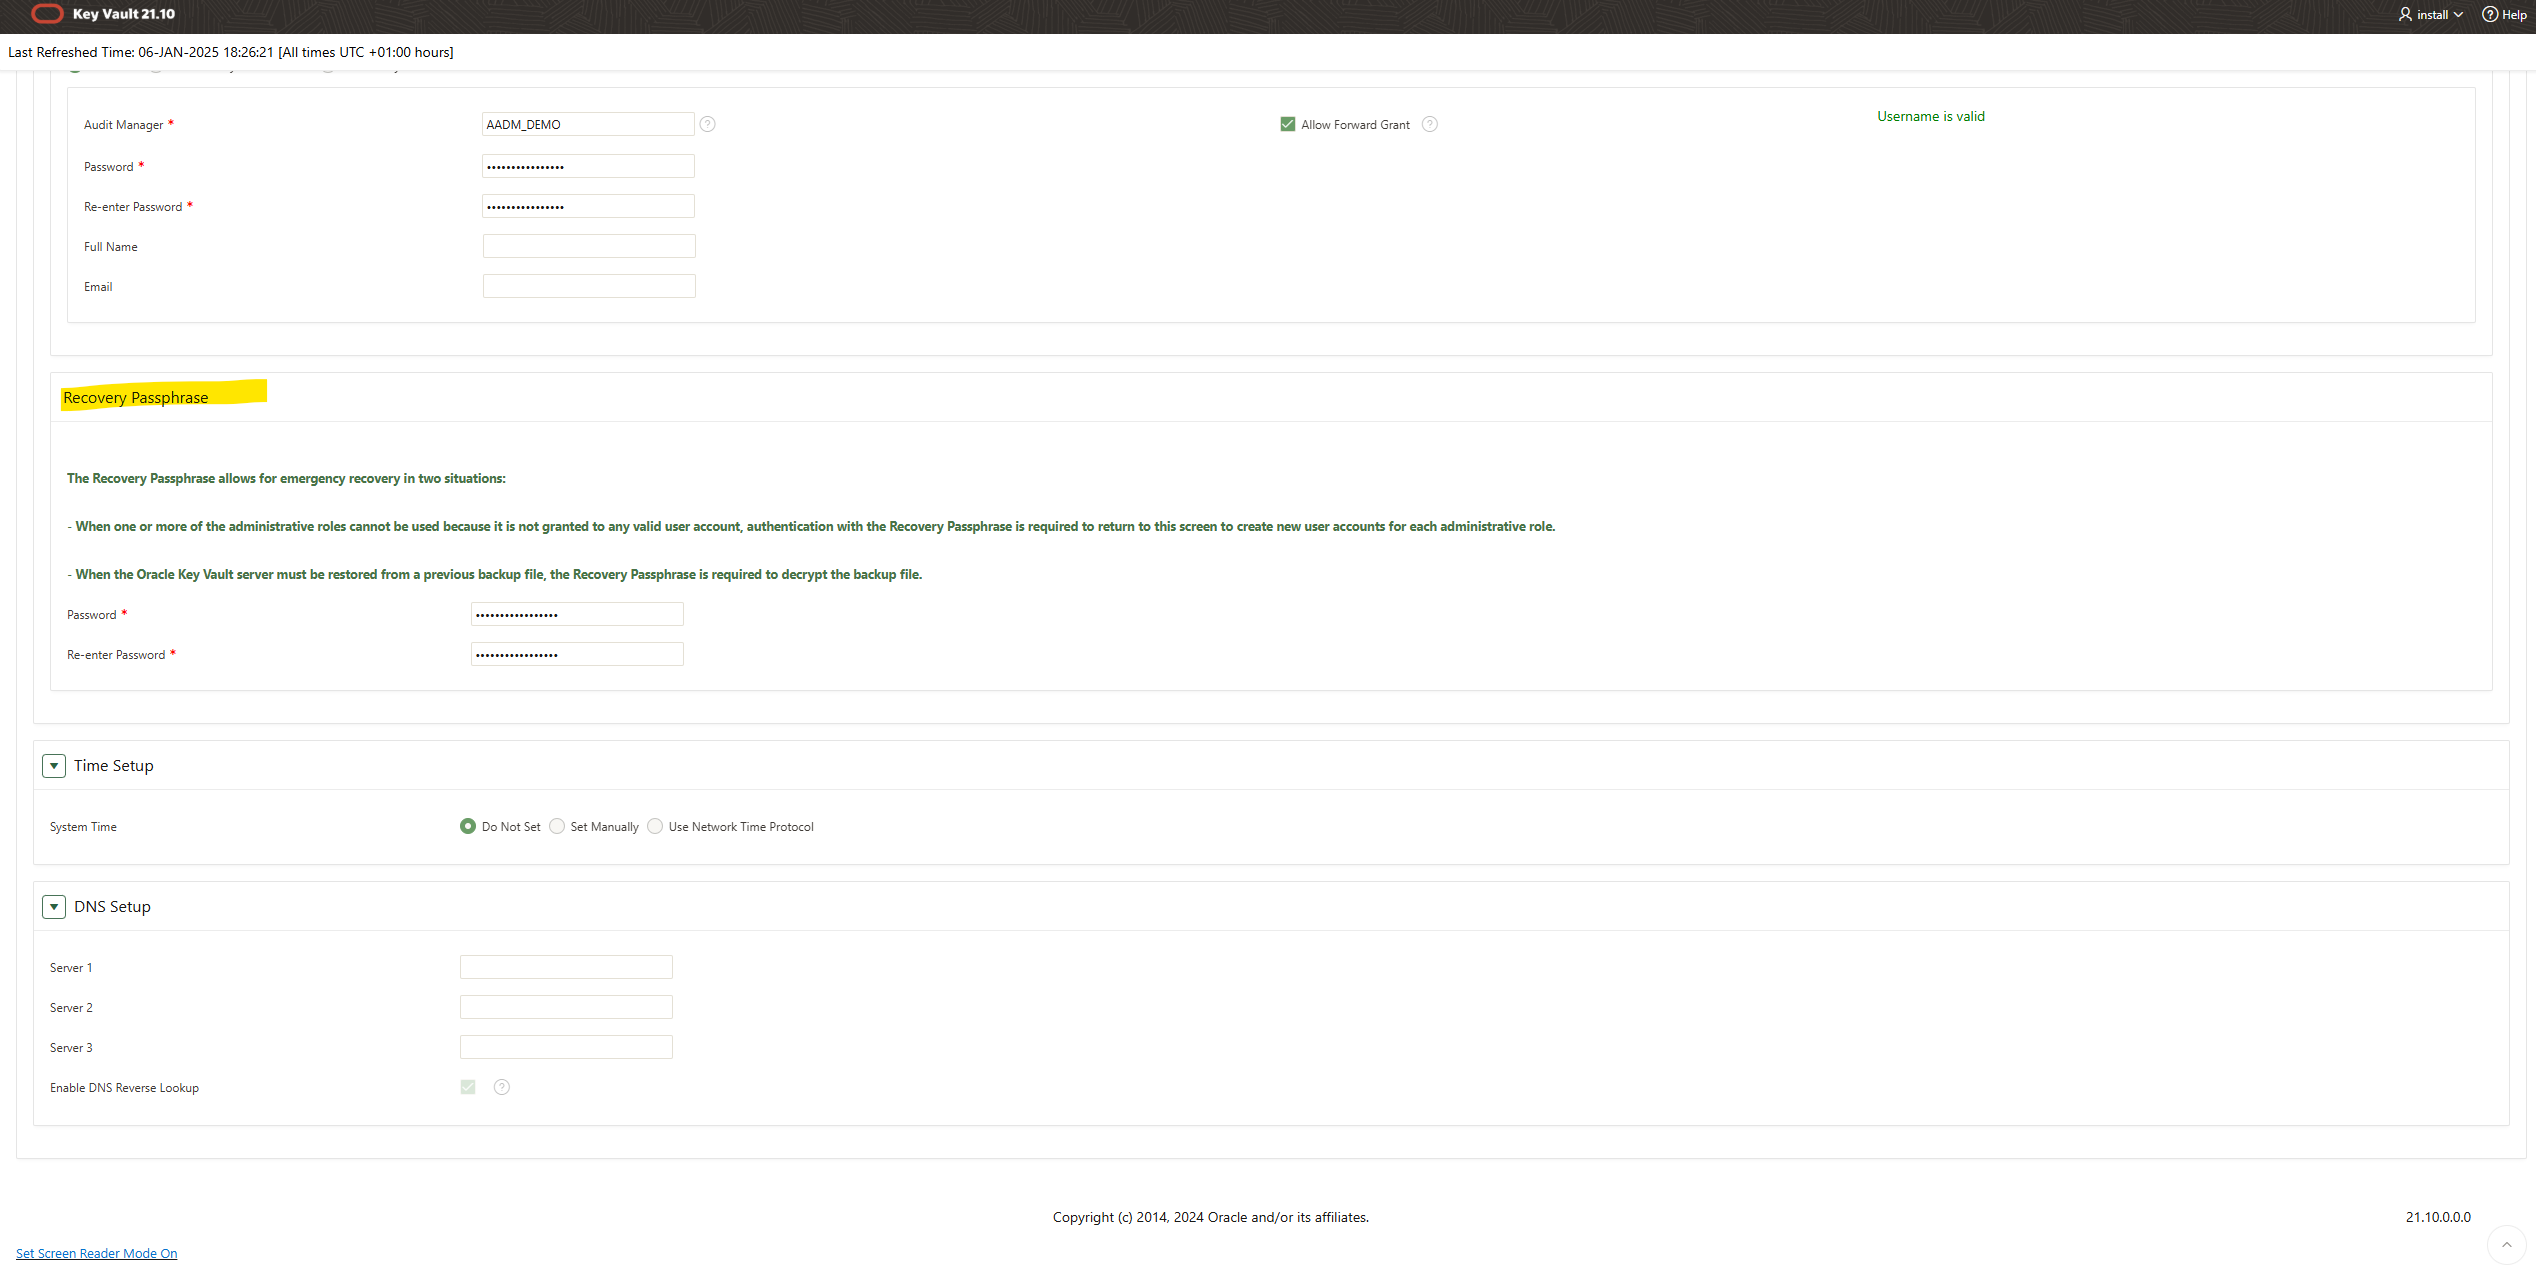Viewport: 2536px width, 1278px height.
Task: Click the install user profile icon
Action: (2405, 14)
